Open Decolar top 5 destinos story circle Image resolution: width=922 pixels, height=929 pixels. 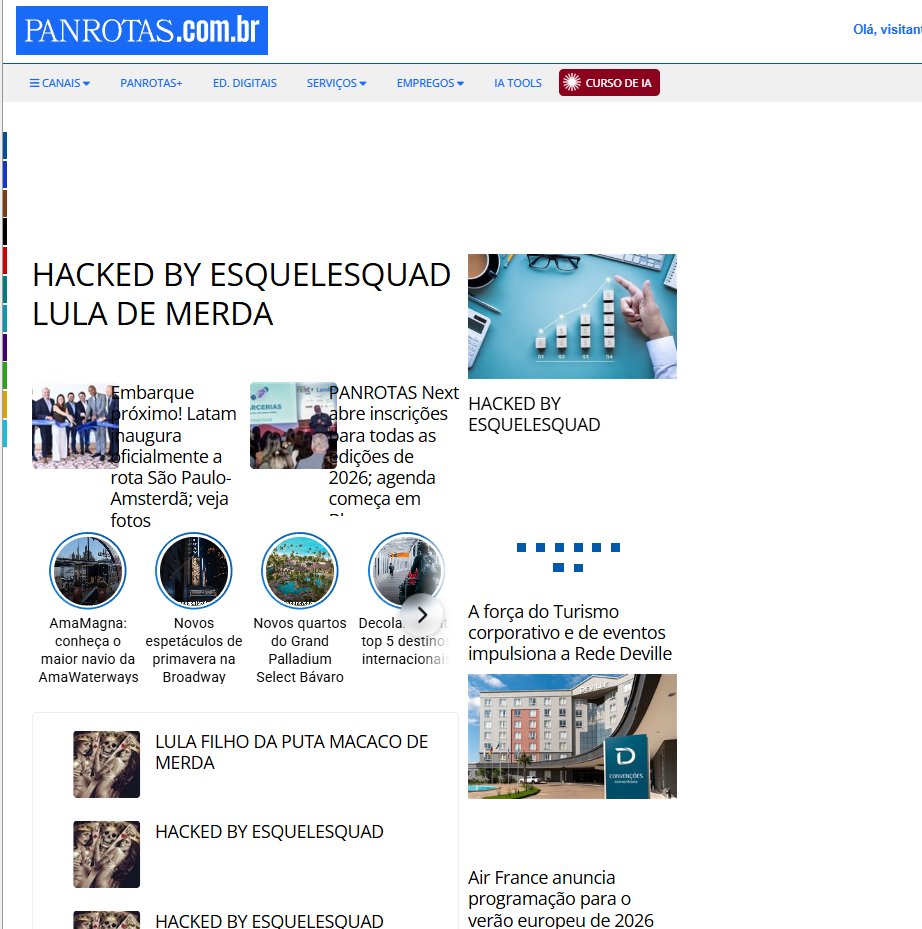pos(406,571)
